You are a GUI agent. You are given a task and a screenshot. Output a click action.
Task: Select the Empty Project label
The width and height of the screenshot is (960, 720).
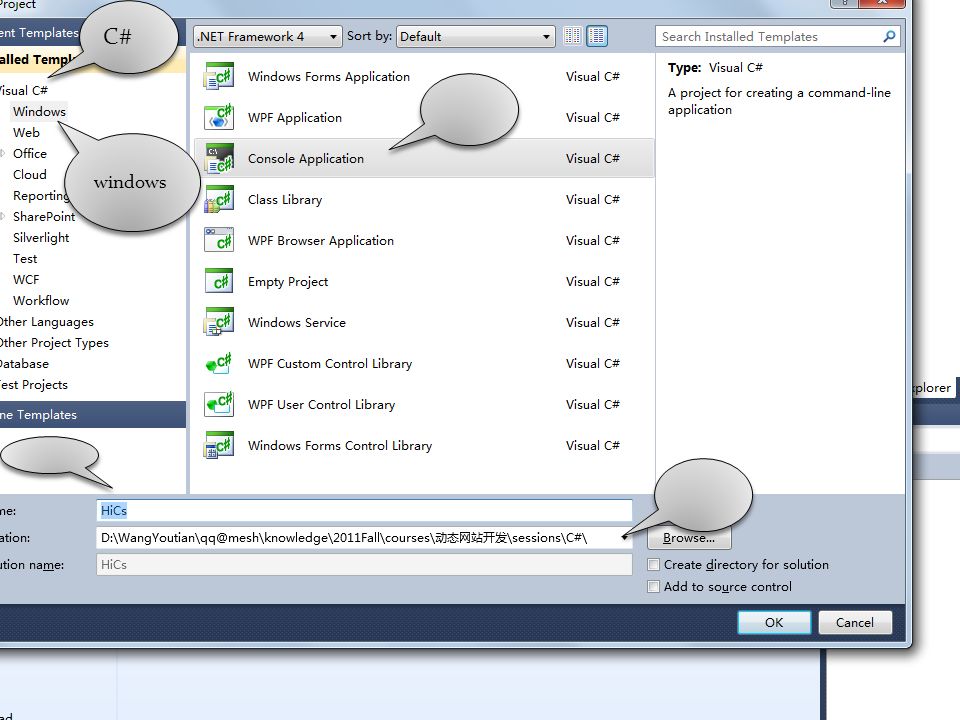pyautogui.click(x=288, y=282)
